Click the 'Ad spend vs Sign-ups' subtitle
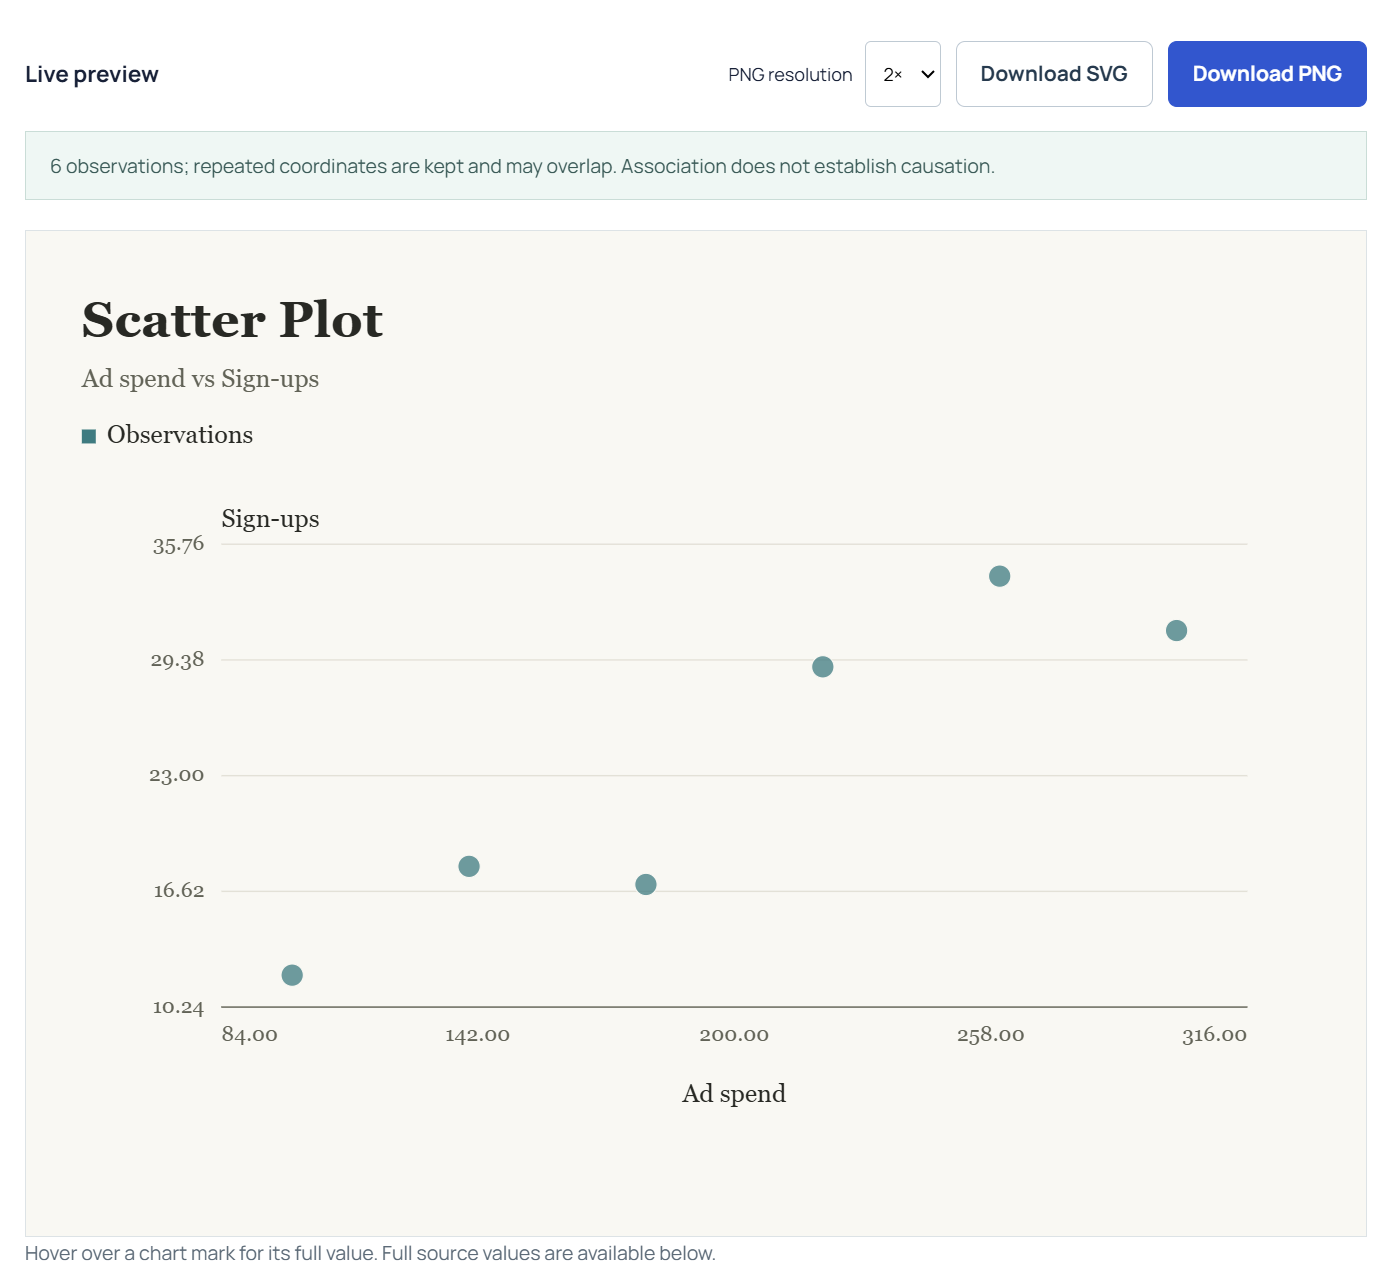The width and height of the screenshot is (1377, 1278). tap(200, 379)
